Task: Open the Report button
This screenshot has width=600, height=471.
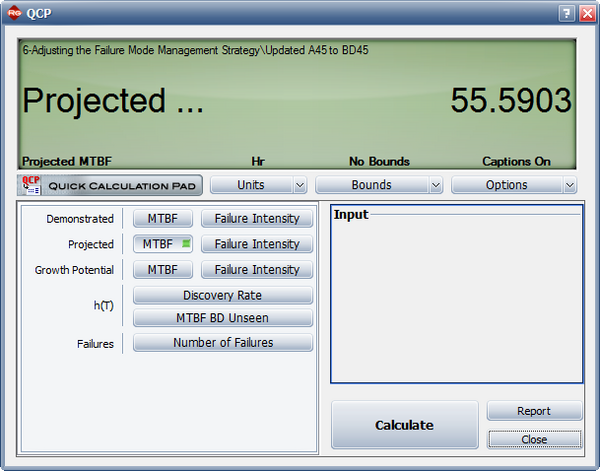Action: [x=533, y=412]
